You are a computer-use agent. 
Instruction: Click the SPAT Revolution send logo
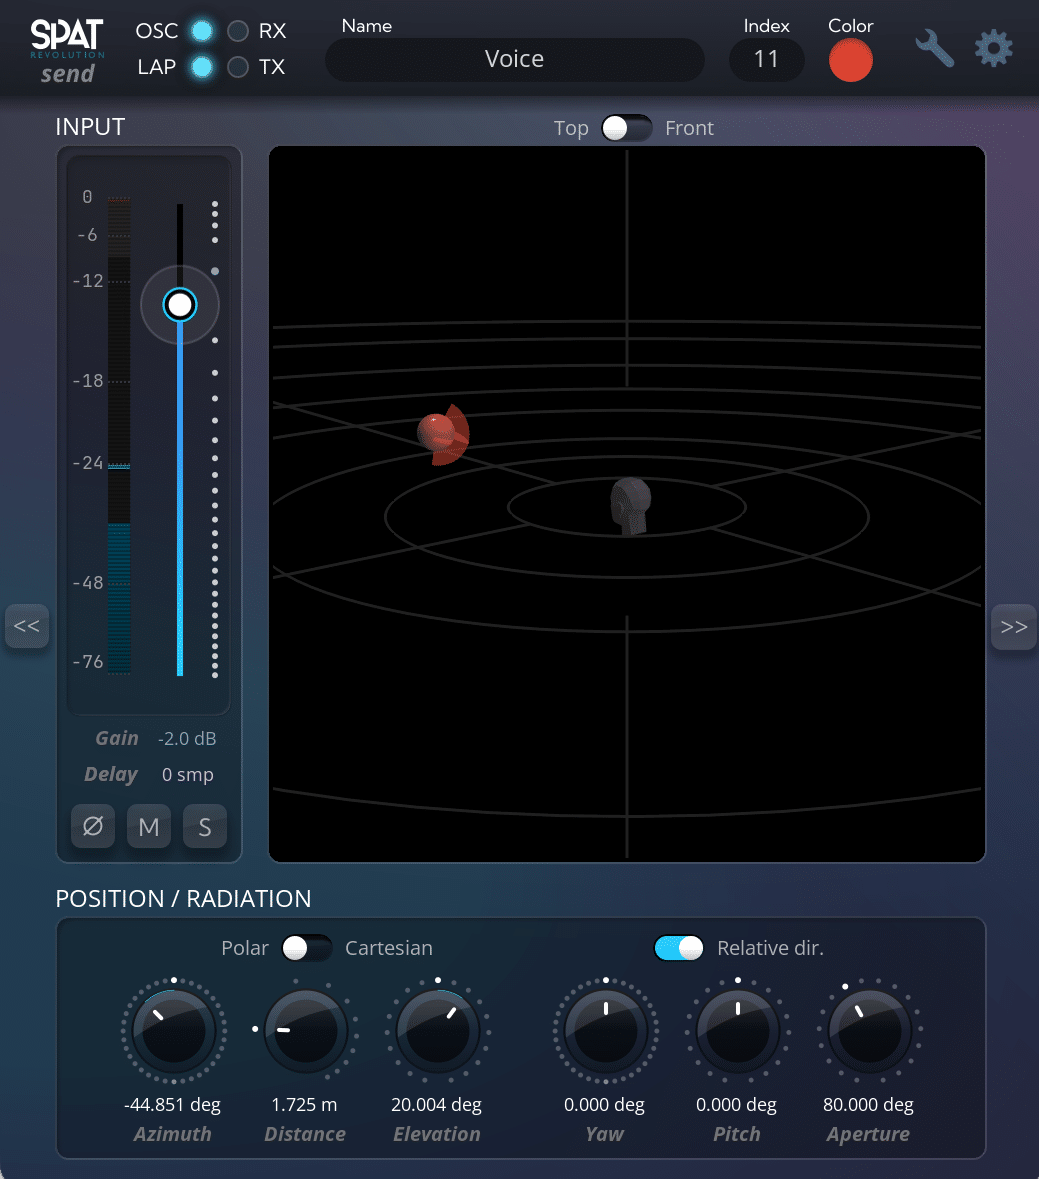[x=67, y=50]
